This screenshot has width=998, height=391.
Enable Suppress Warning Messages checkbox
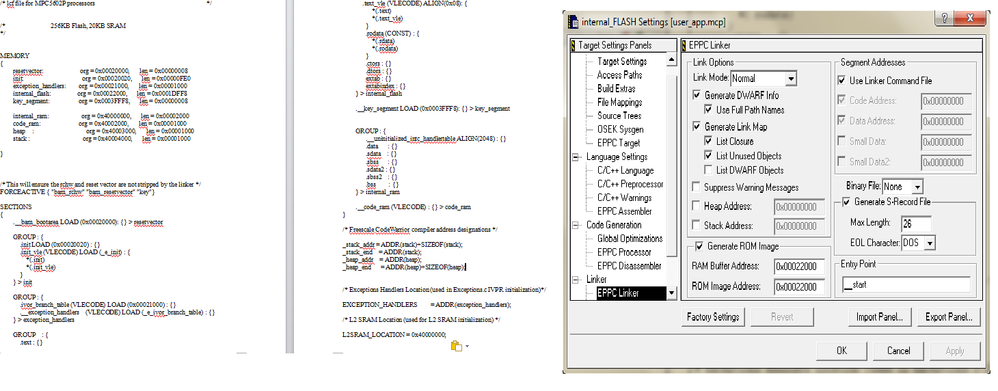pyautogui.click(x=696, y=187)
